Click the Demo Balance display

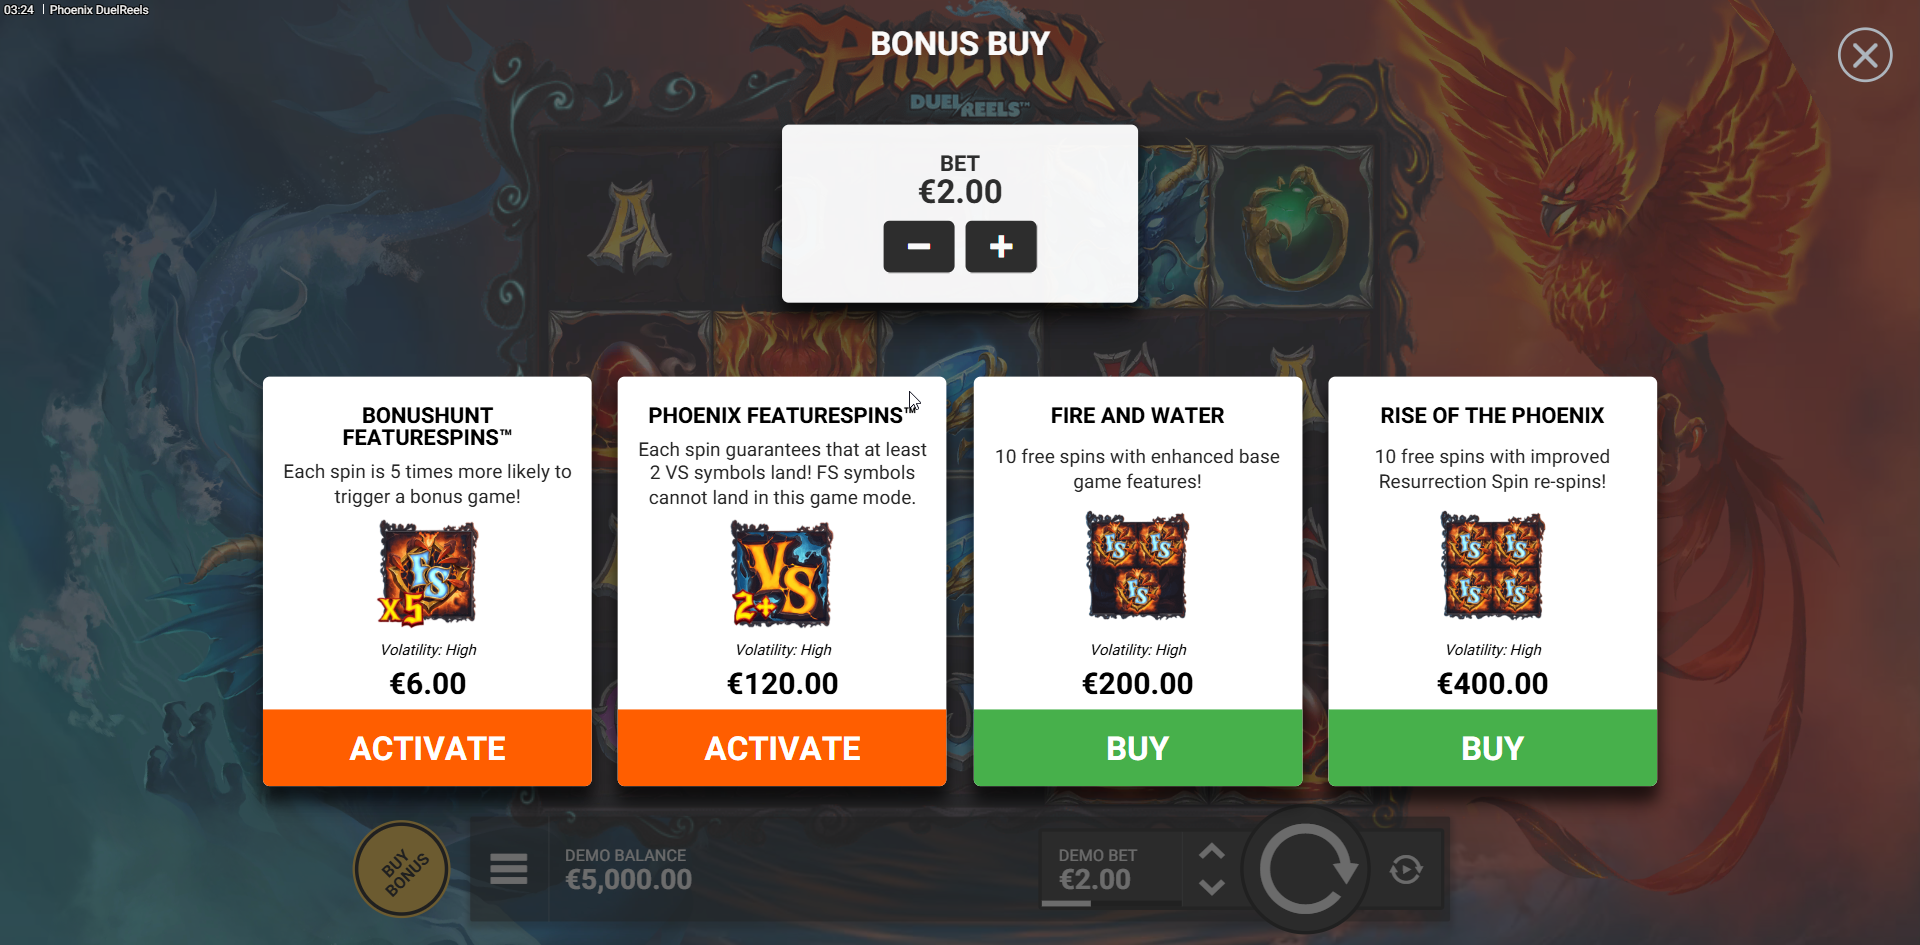point(628,869)
